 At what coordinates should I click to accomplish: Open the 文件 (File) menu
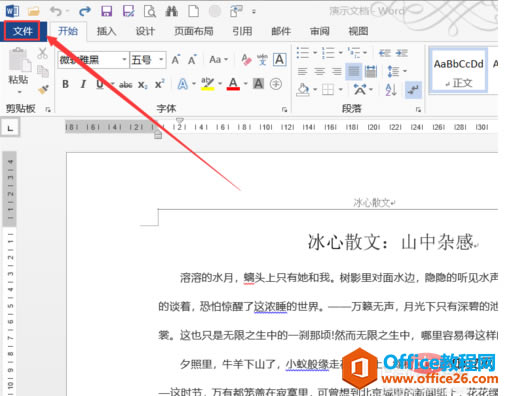click(23, 31)
